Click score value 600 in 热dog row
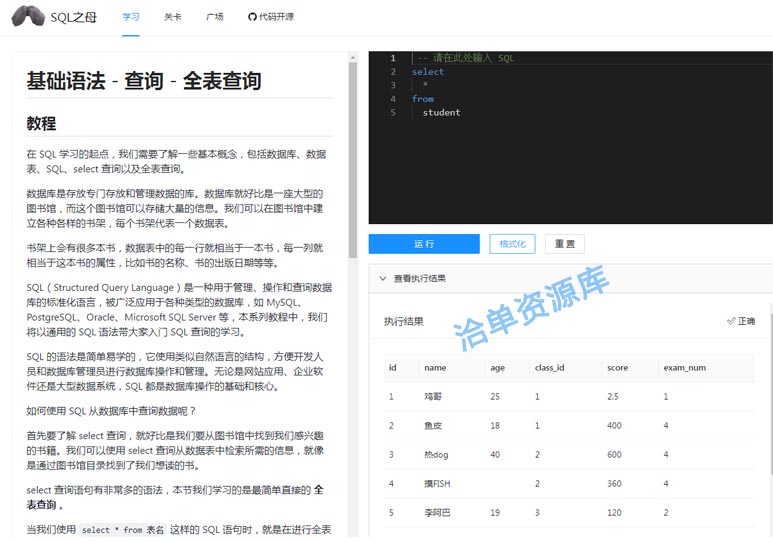Image resolution: width=773 pixels, height=542 pixels. coord(614,454)
